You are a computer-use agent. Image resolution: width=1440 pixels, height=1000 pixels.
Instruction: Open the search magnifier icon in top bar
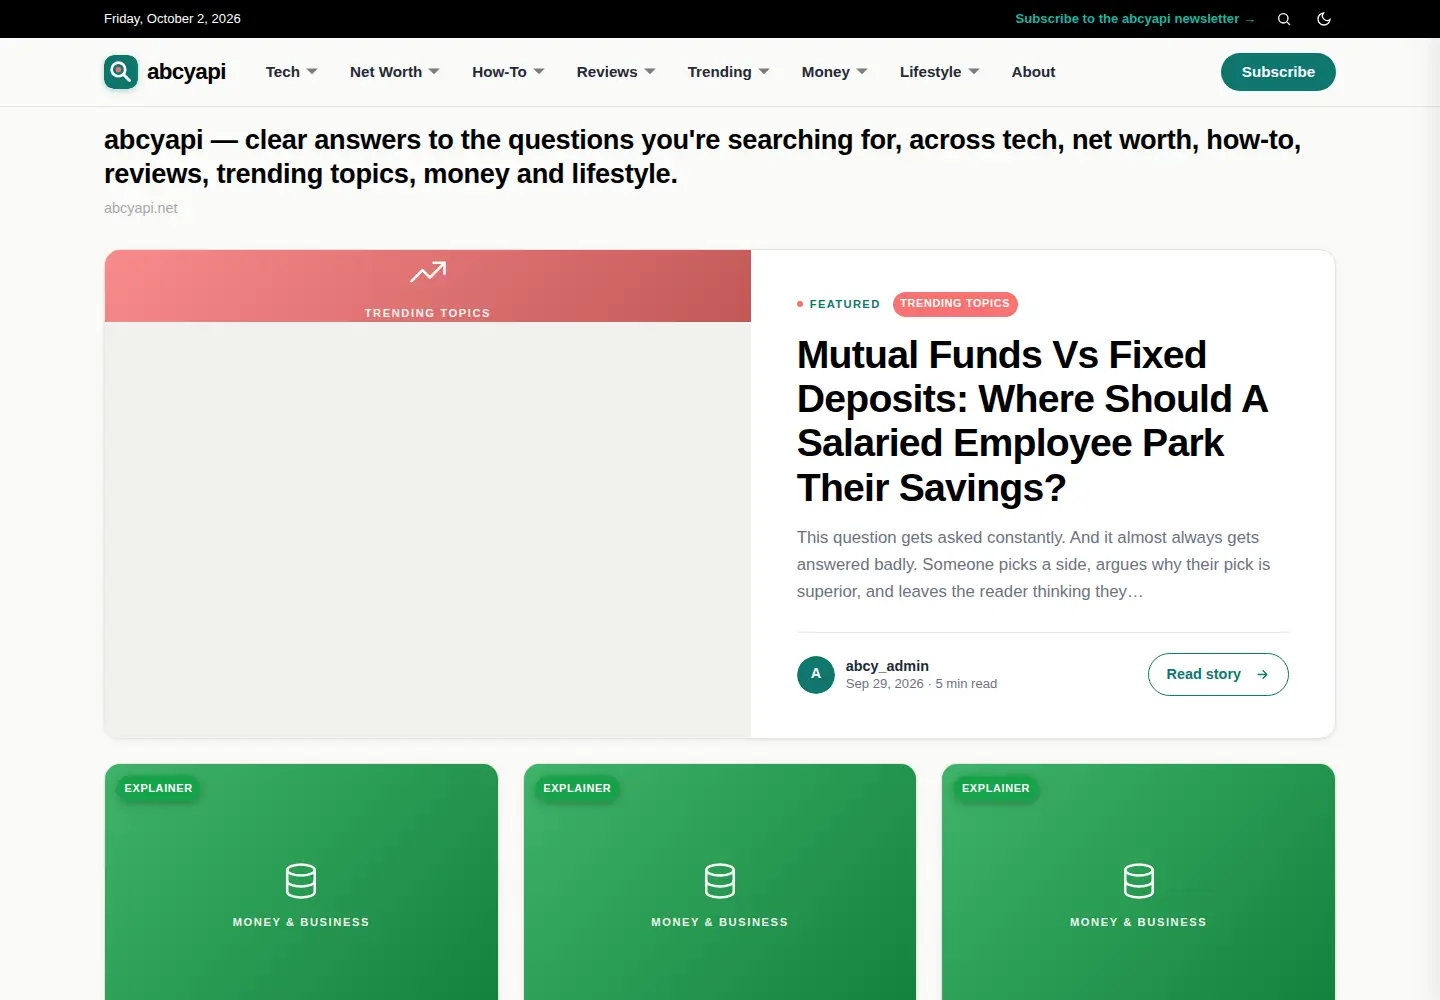point(1284,19)
